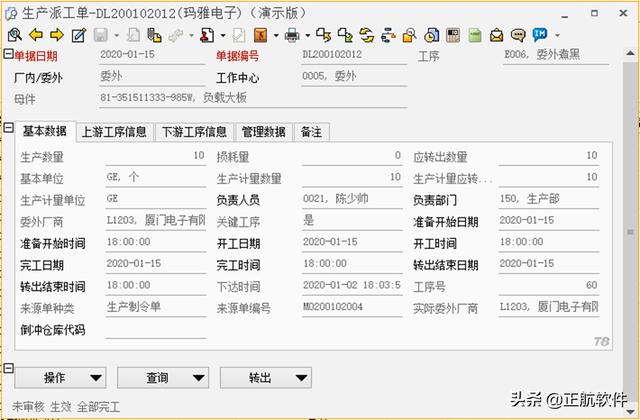Image resolution: width=640 pixels, height=420 pixels.
Task: Click the orange book icon in toolbar
Action: click(x=260, y=35)
